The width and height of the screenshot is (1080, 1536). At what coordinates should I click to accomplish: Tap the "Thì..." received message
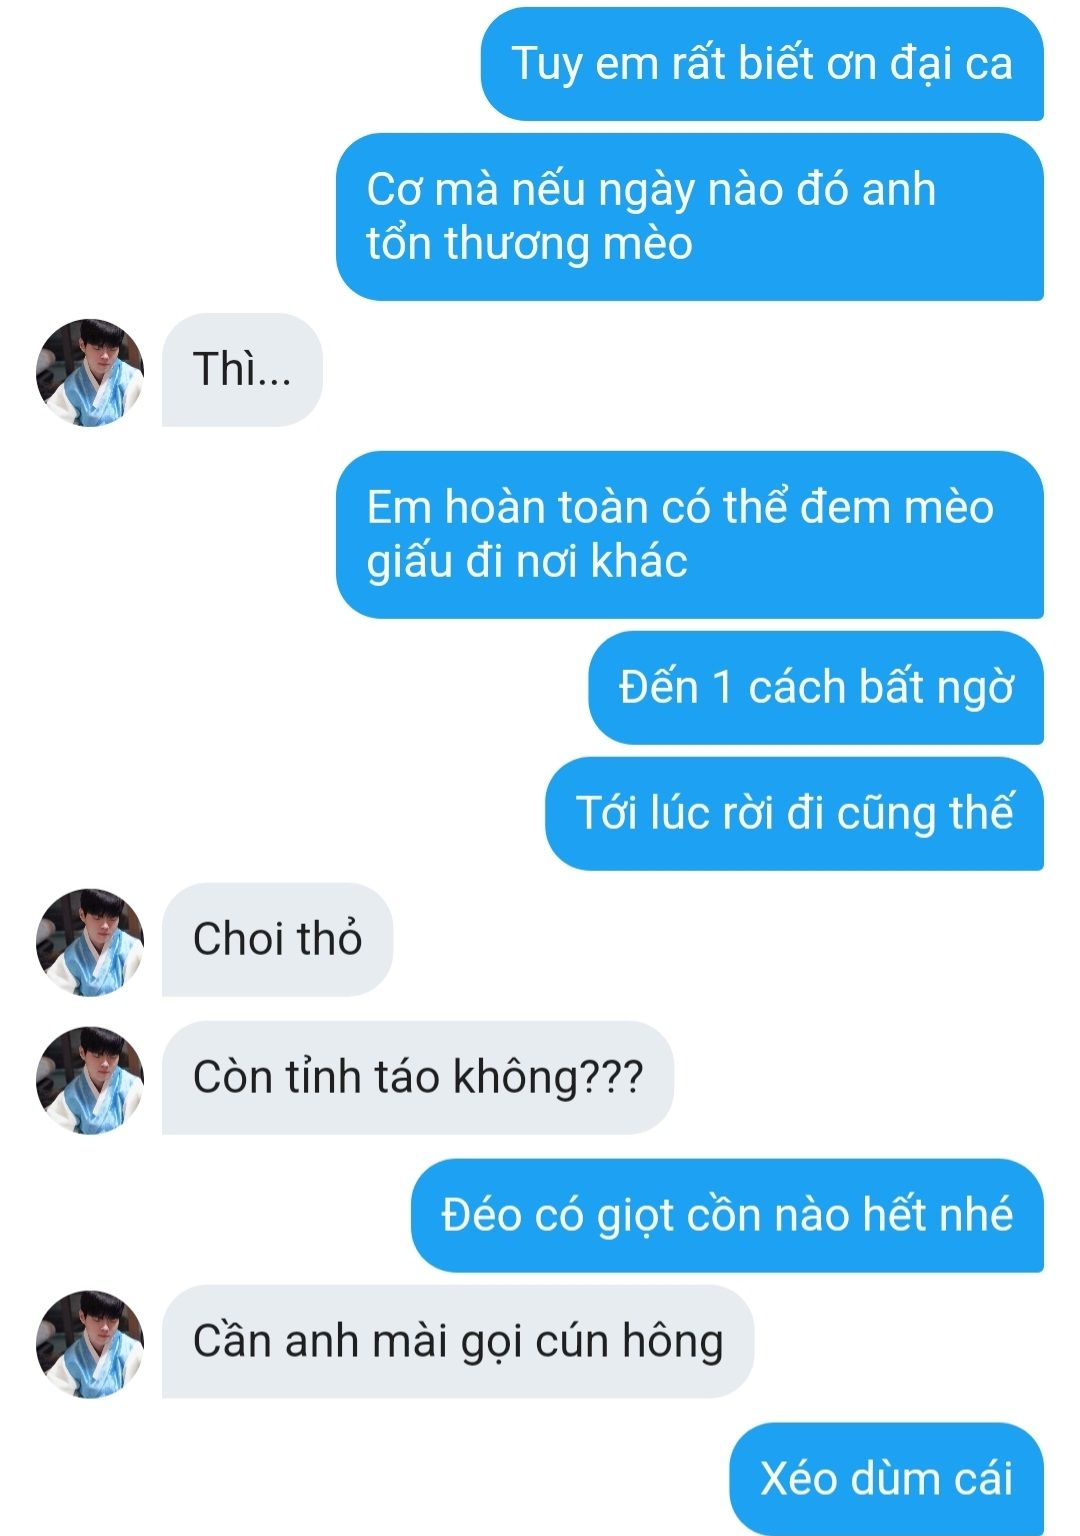pyautogui.click(x=242, y=370)
